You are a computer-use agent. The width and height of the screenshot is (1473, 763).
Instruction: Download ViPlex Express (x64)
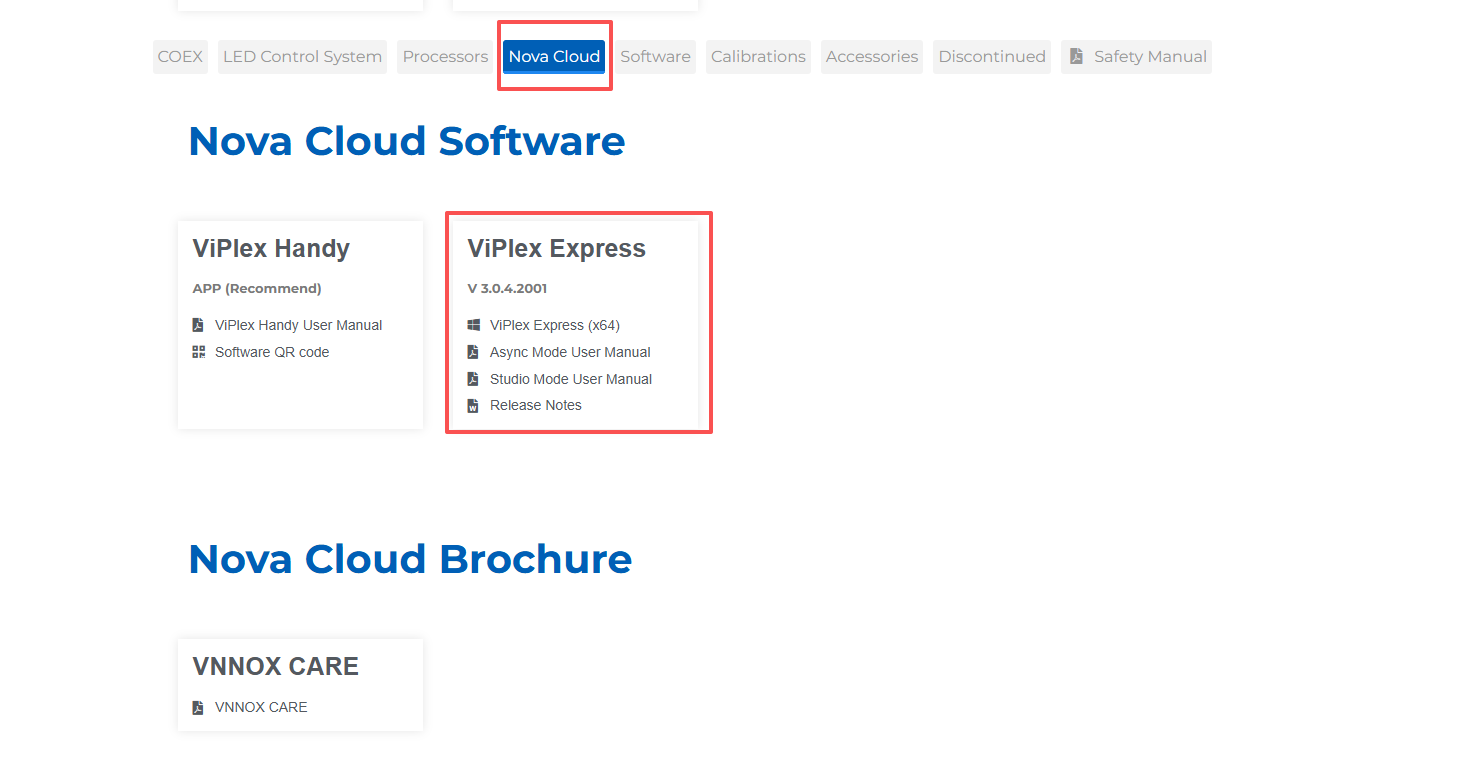[x=555, y=325]
